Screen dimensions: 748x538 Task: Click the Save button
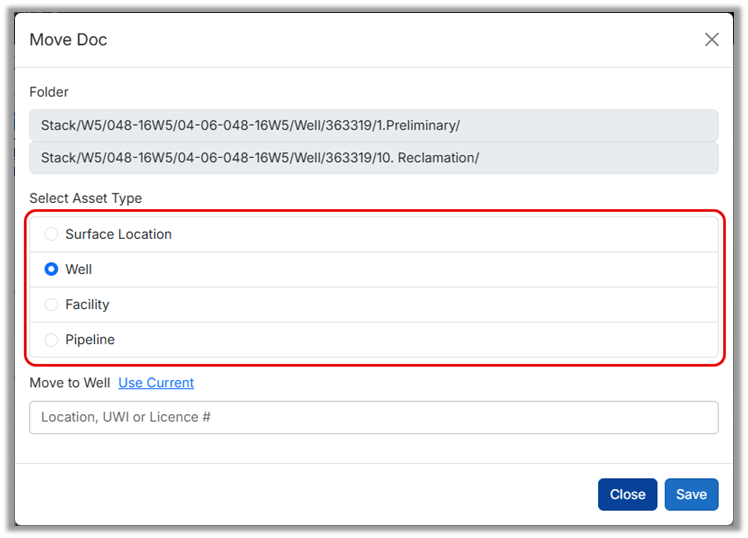click(x=691, y=494)
